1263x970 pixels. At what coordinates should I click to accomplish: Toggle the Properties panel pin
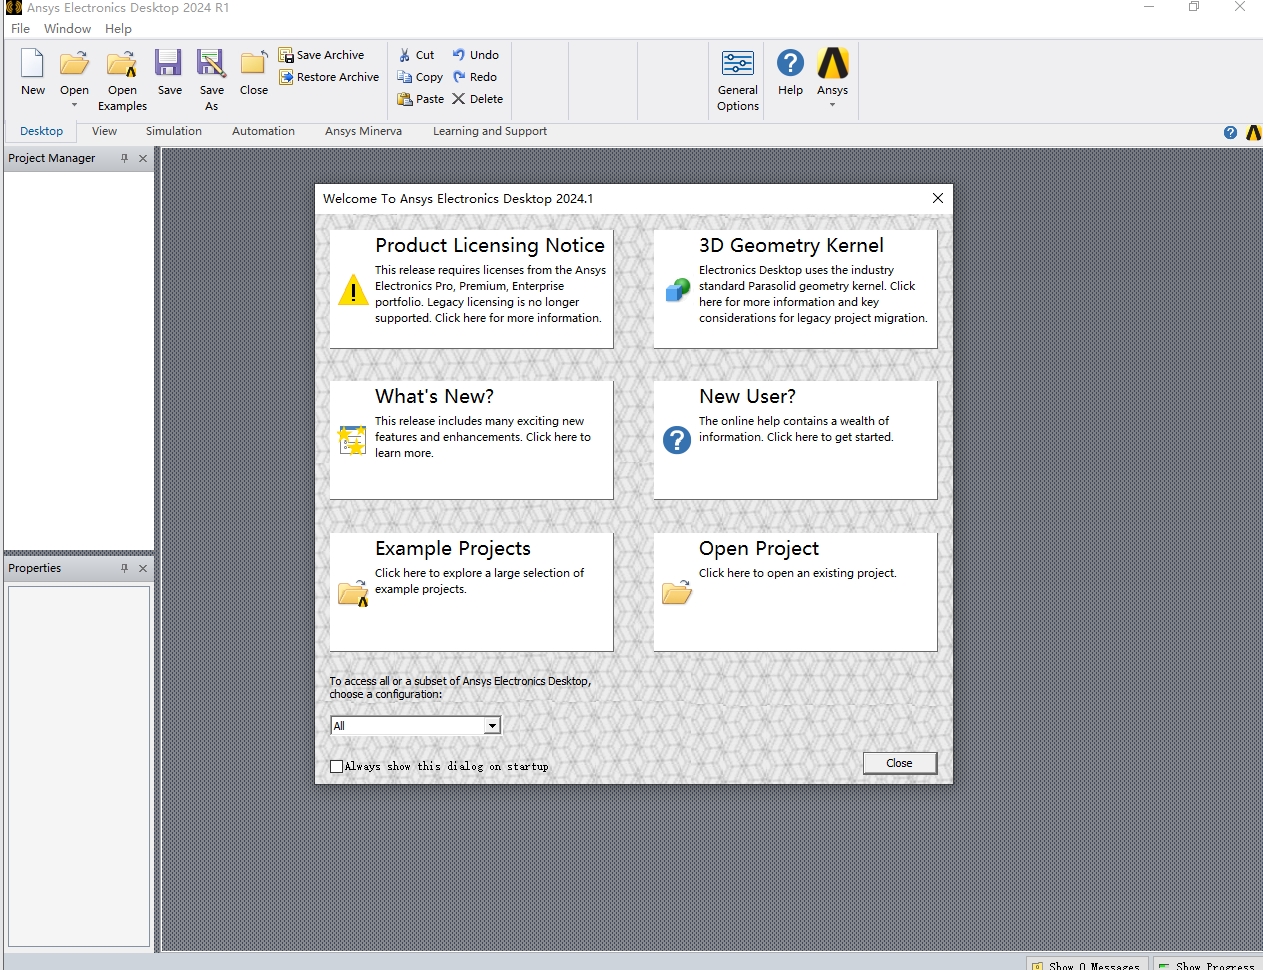click(x=124, y=568)
